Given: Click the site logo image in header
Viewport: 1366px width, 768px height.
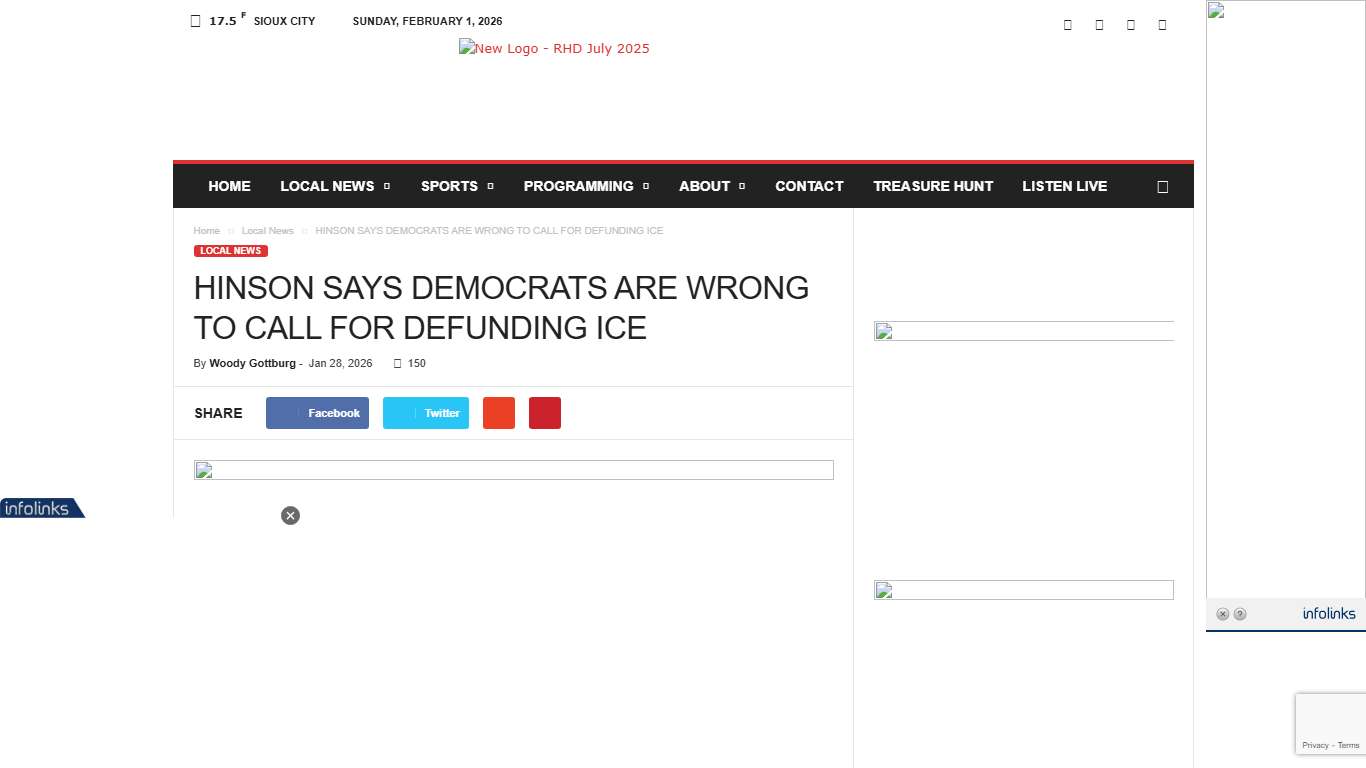Looking at the screenshot, I should [x=554, y=48].
